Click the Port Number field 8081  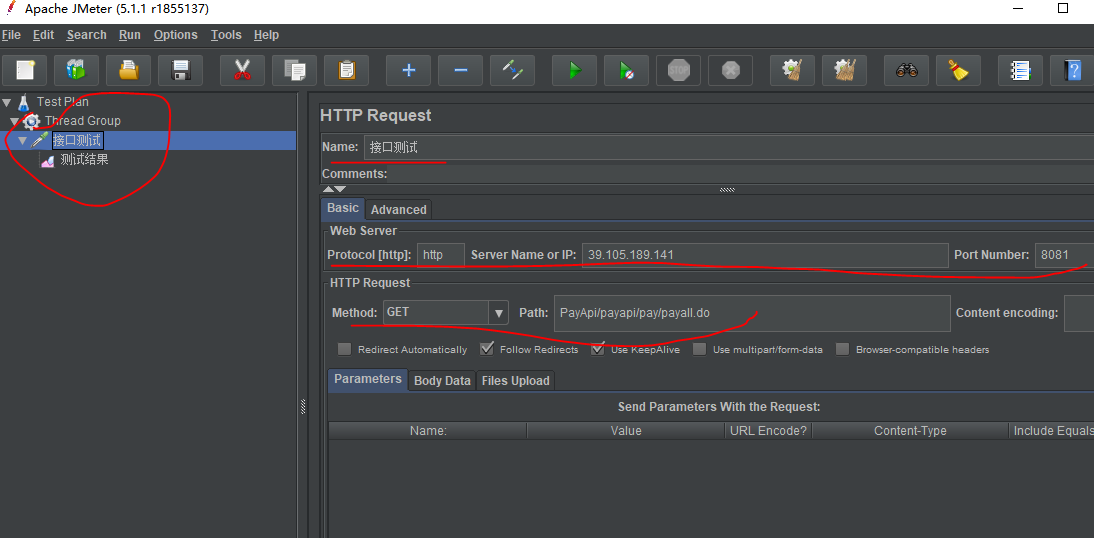(1064, 255)
